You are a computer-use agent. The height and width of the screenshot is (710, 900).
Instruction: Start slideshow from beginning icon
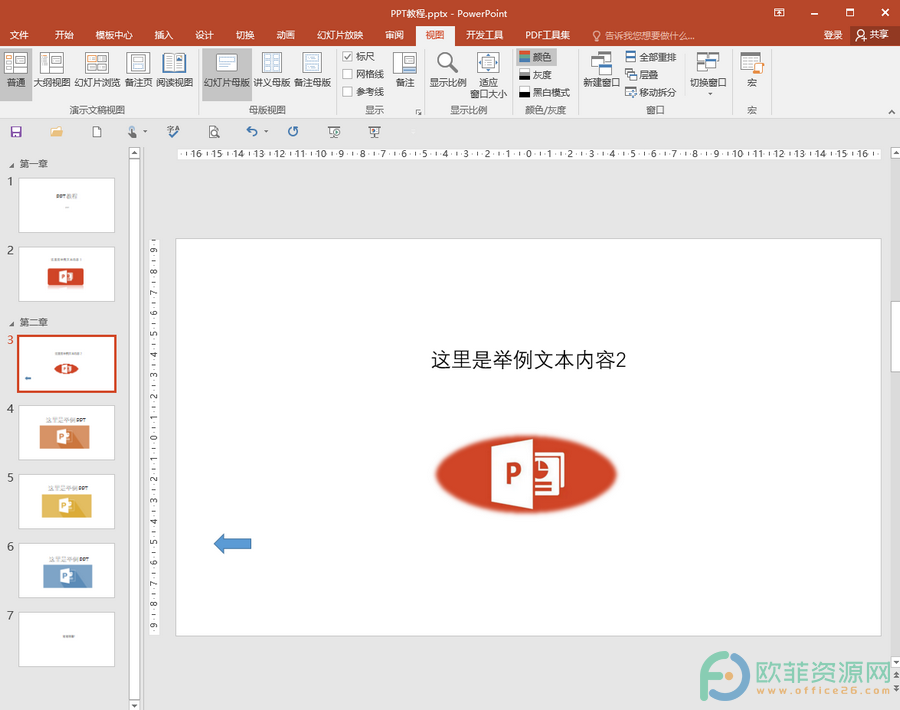334,132
